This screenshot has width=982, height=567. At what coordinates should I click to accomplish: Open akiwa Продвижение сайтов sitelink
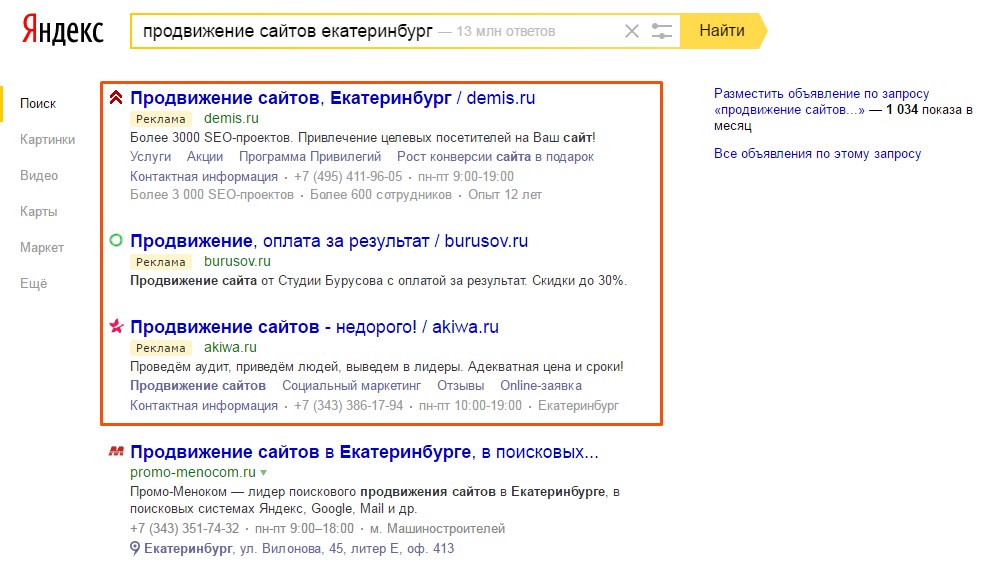198,386
